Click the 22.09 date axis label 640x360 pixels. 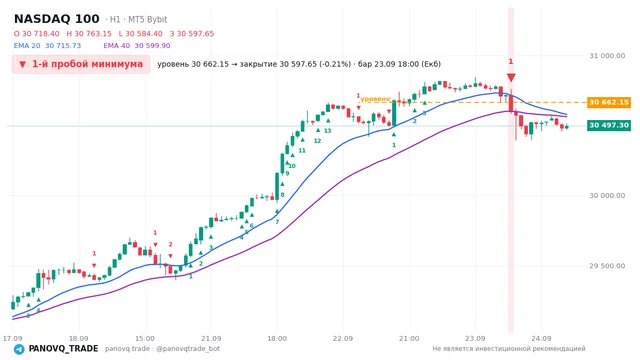click(x=343, y=338)
